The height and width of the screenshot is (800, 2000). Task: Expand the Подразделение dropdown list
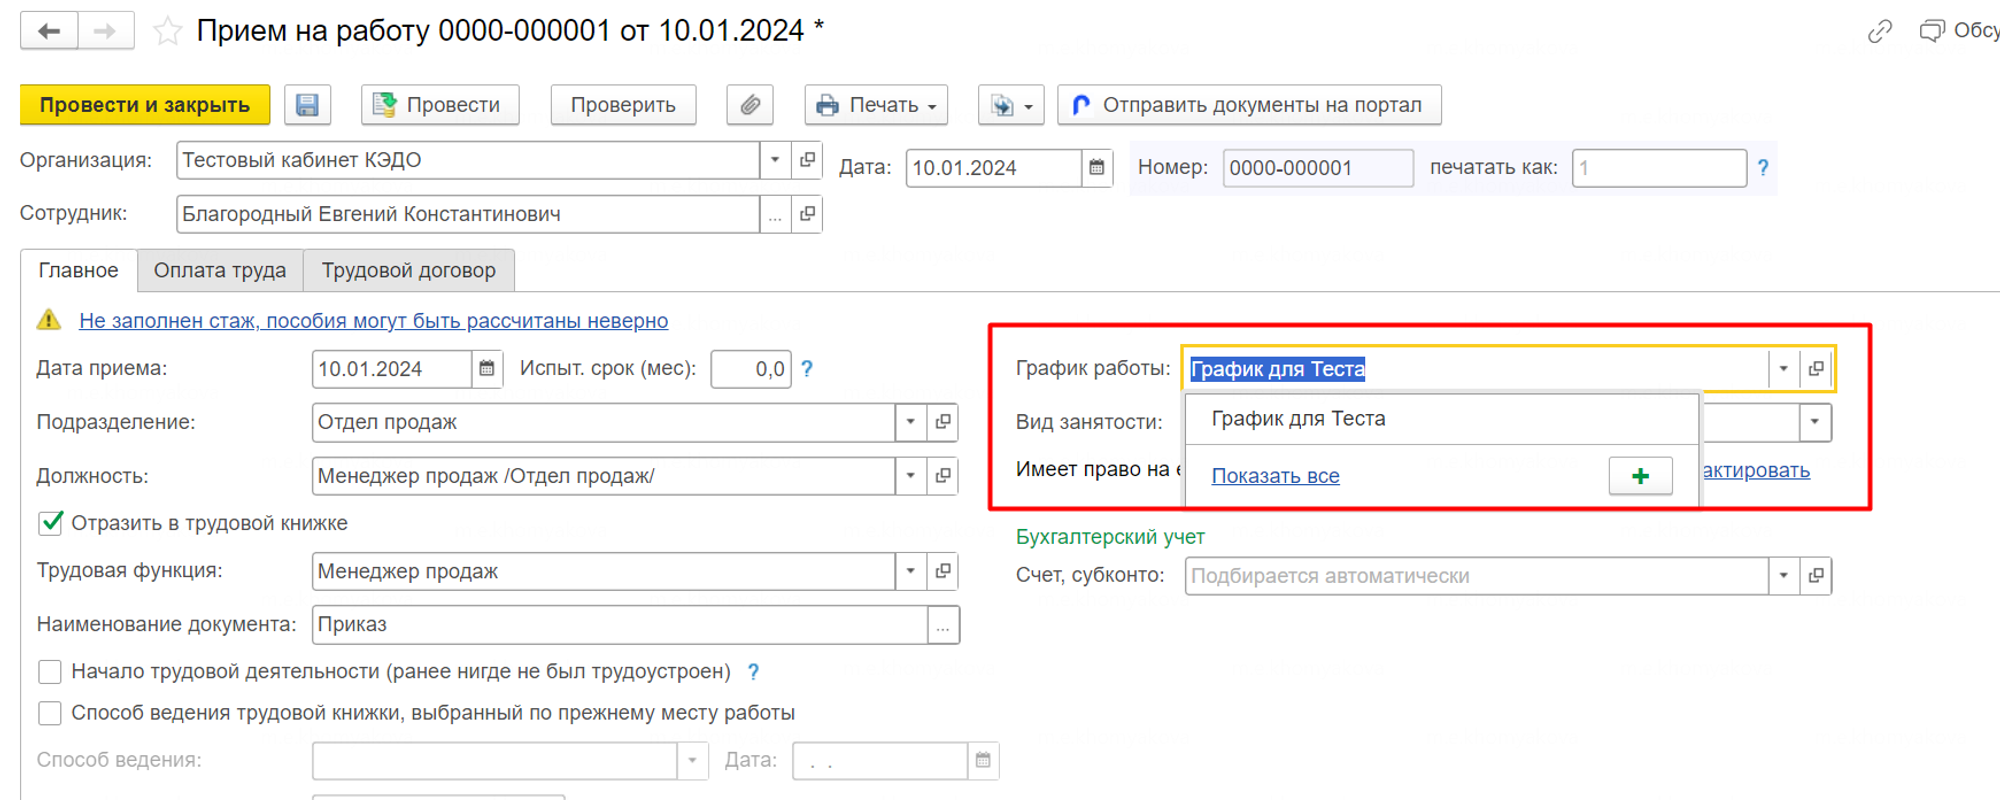910,422
